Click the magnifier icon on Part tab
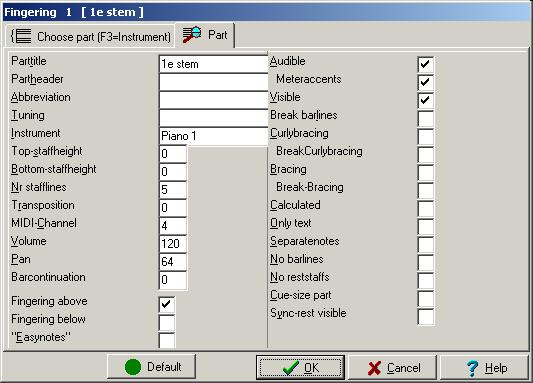533x383 pixels. pos(192,35)
